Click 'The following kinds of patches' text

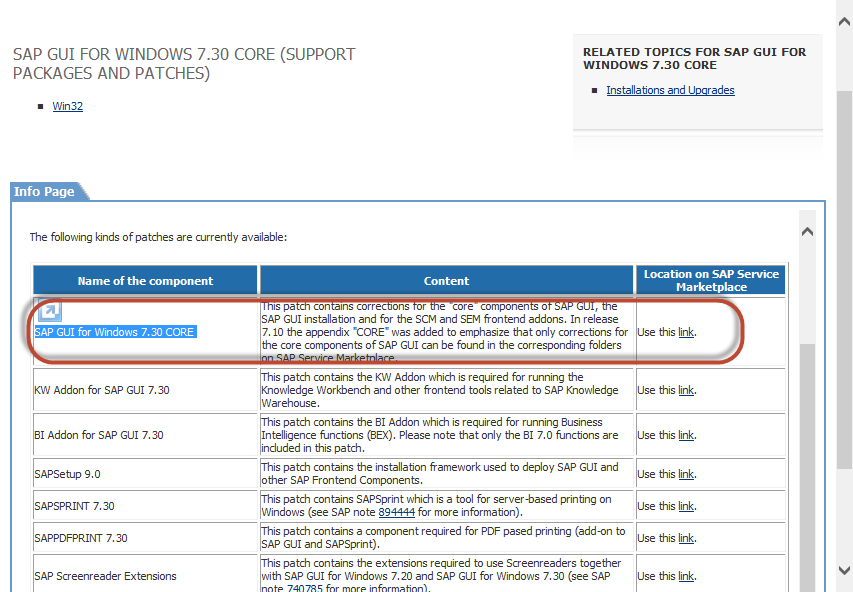click(x=158, y=237)
